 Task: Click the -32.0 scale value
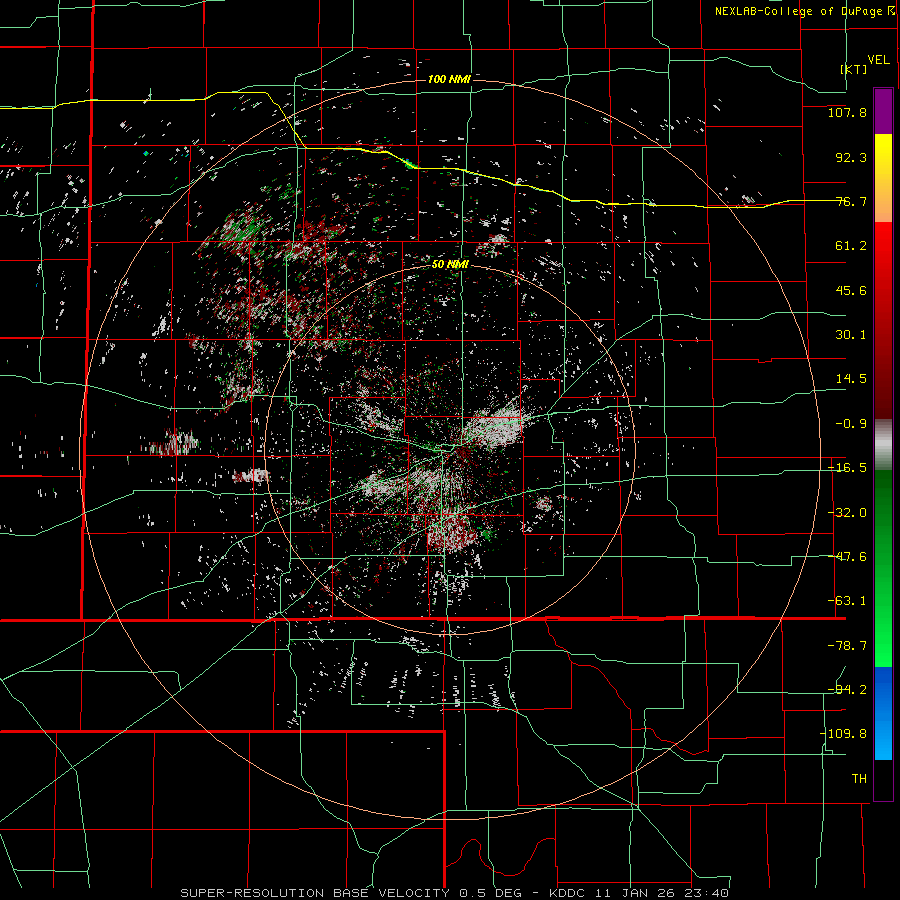(847, 513)
